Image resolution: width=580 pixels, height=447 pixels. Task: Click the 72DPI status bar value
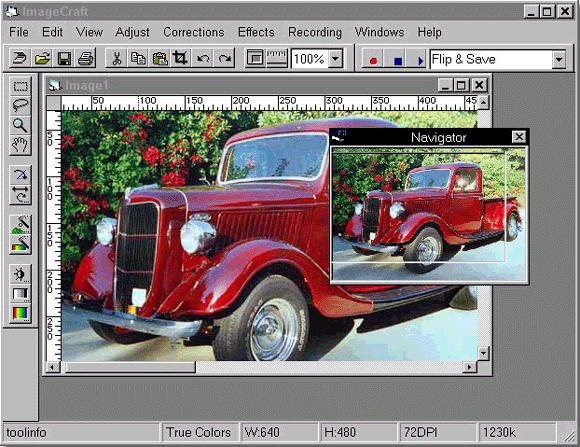pyautogui.click(x=438, y=432)
